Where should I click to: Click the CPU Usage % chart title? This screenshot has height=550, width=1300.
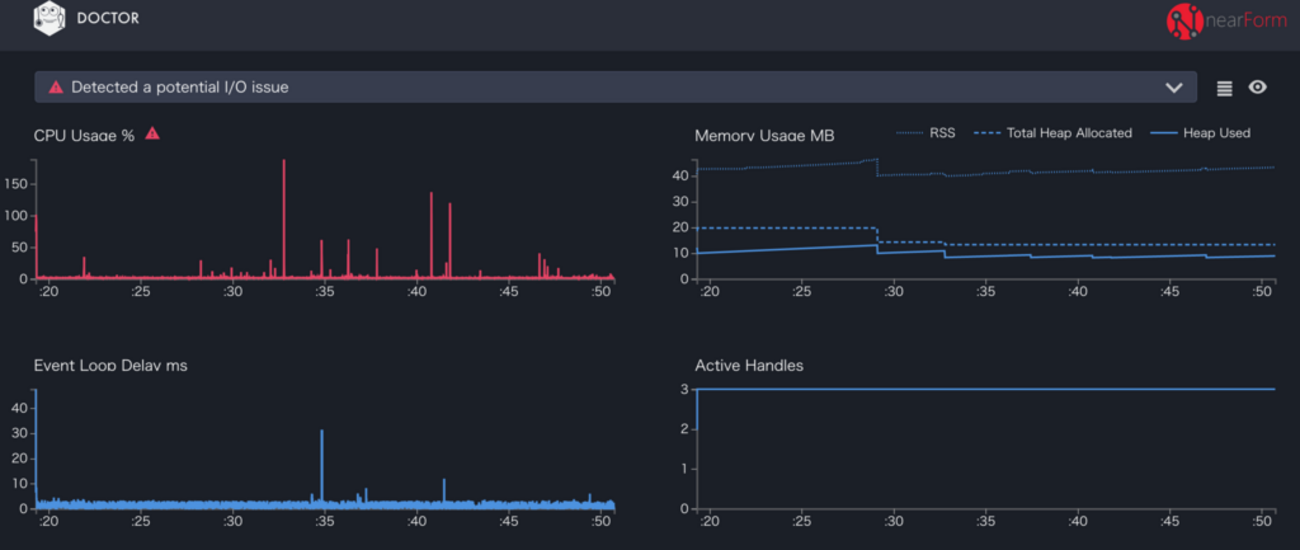coord(84,136)
